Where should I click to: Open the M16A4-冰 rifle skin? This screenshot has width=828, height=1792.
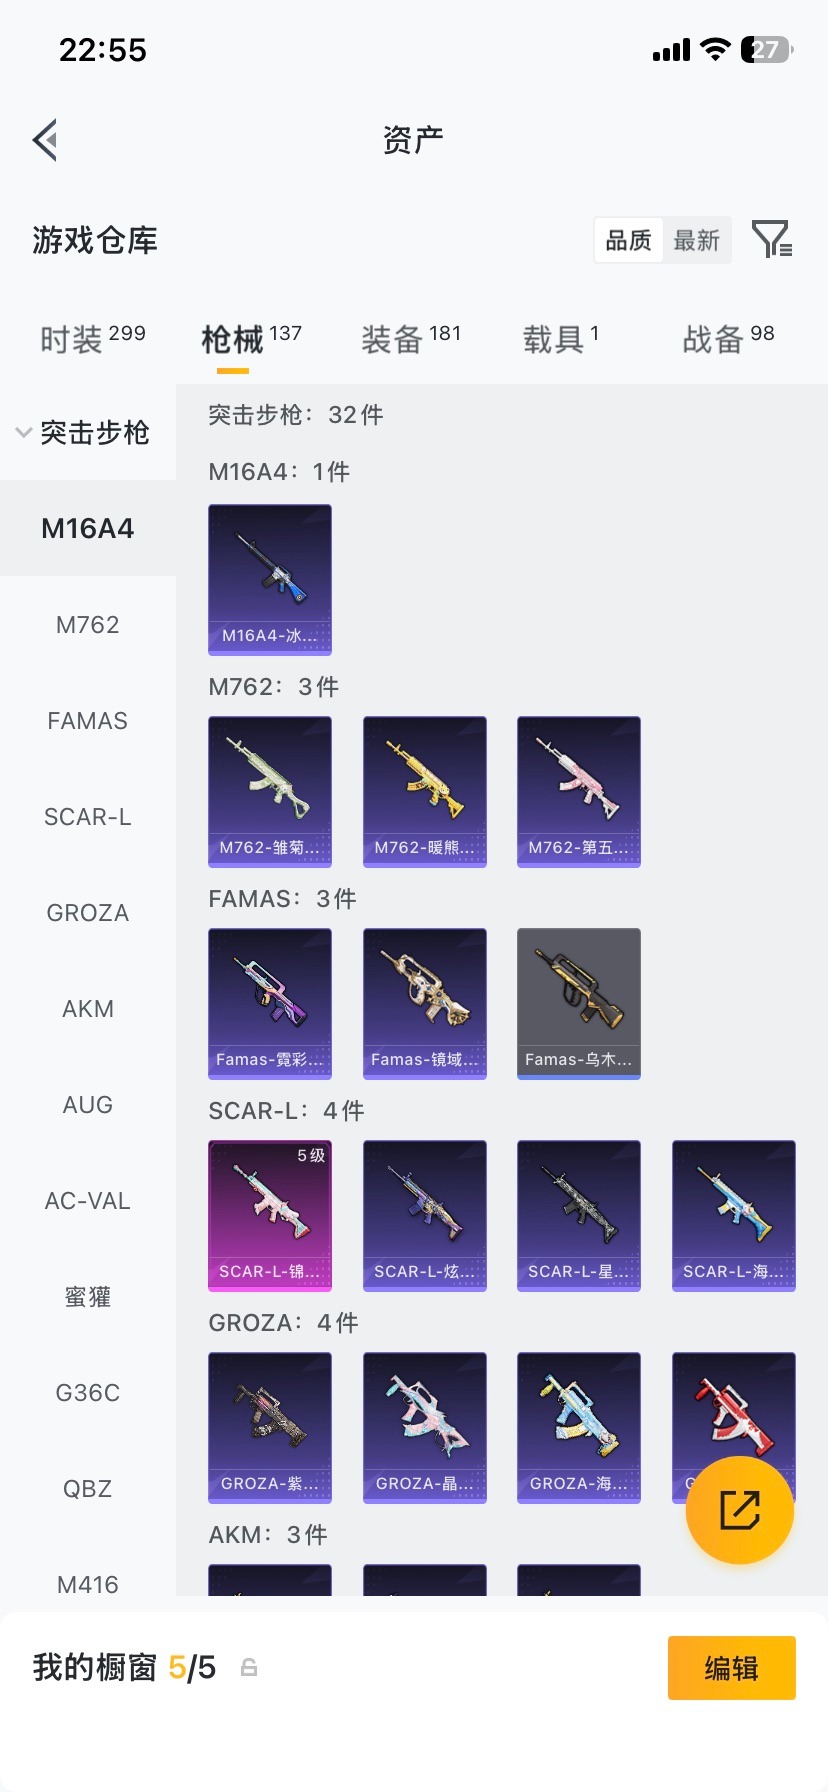click(270, 580)
